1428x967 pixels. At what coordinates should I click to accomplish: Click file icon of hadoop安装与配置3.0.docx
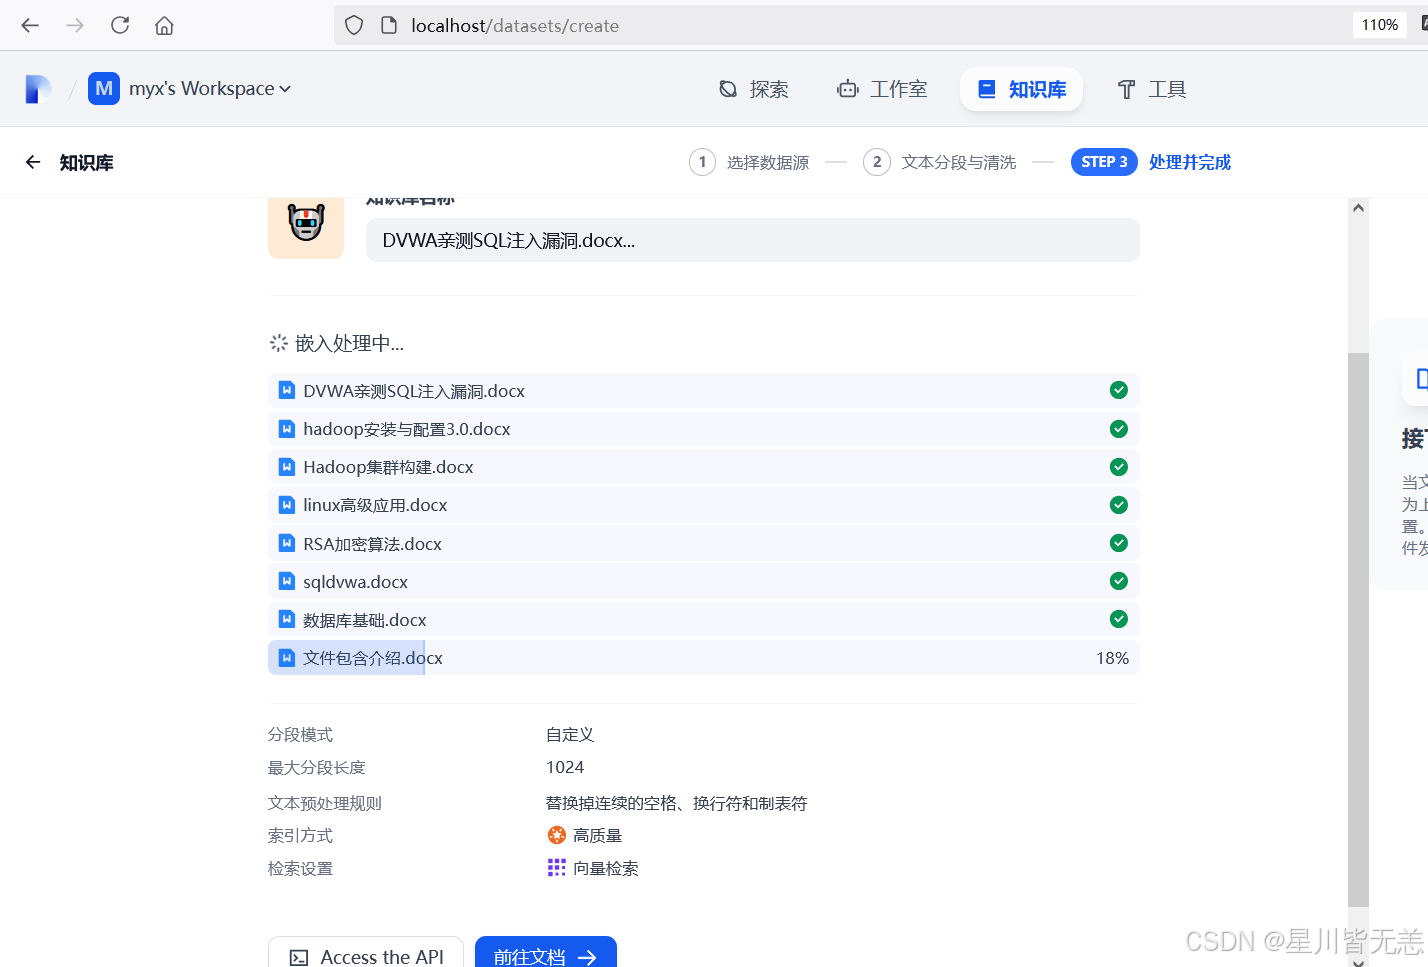[x=286, y=428]
